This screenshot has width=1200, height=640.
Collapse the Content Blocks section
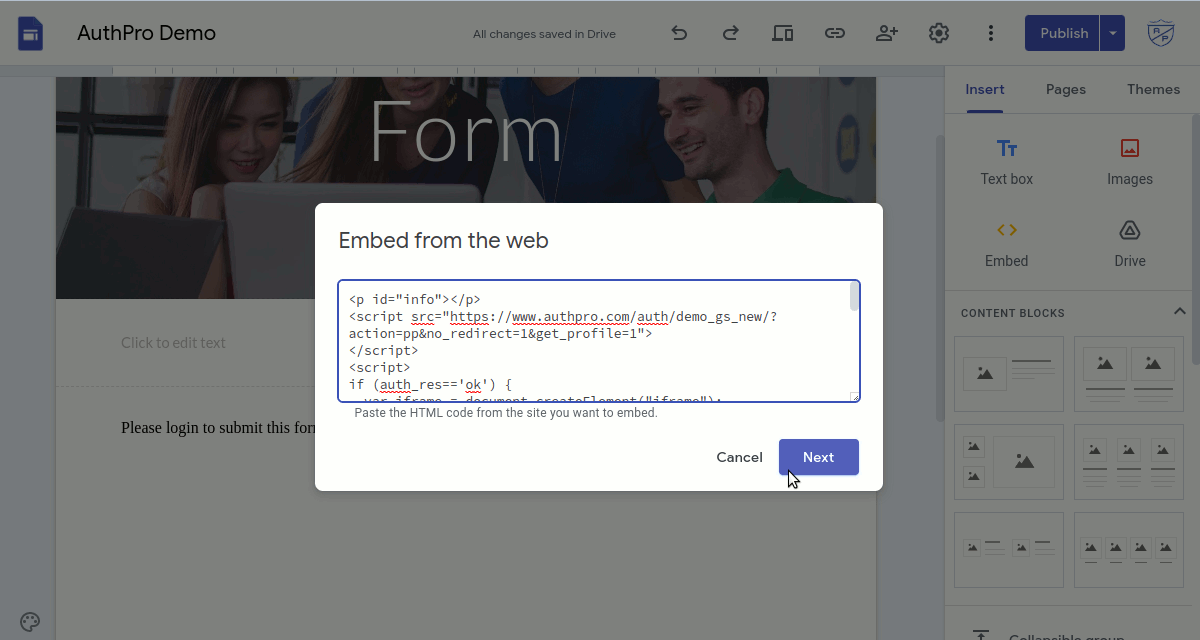pyautogui.click(x=1179, y=312)
